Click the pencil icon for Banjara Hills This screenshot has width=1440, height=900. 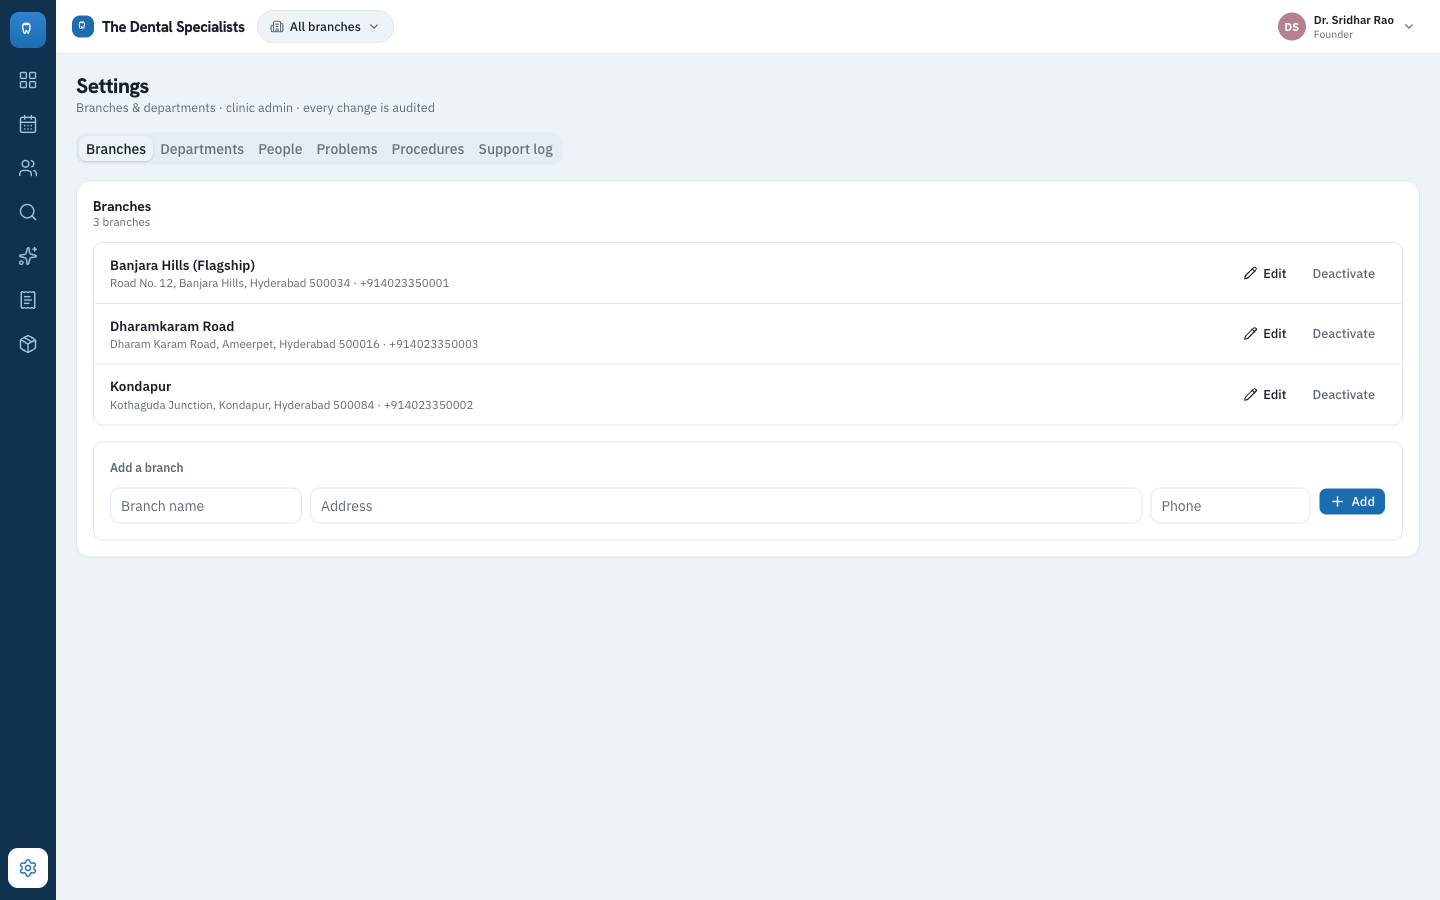tap(1250, 273)
